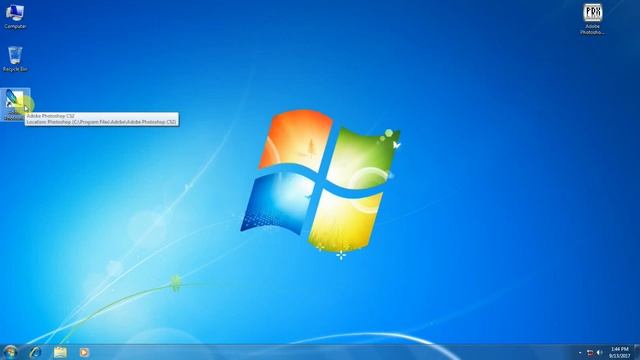
Task: Show hidden system tray icons
Action: point(580,353)
